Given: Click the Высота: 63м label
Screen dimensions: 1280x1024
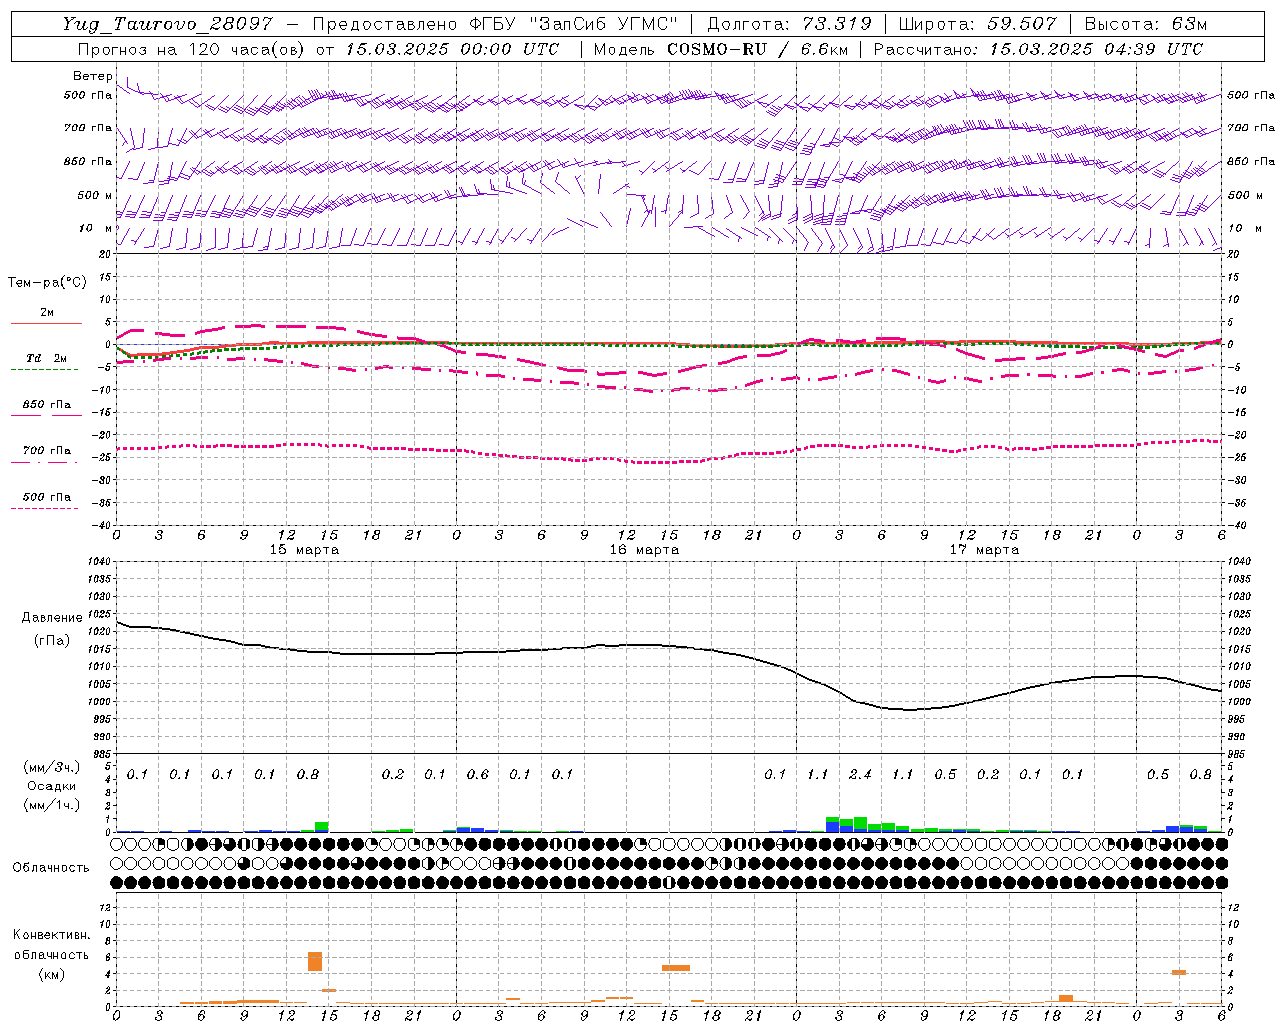Looking at the screenshot, I should (x=1146, y=24).
